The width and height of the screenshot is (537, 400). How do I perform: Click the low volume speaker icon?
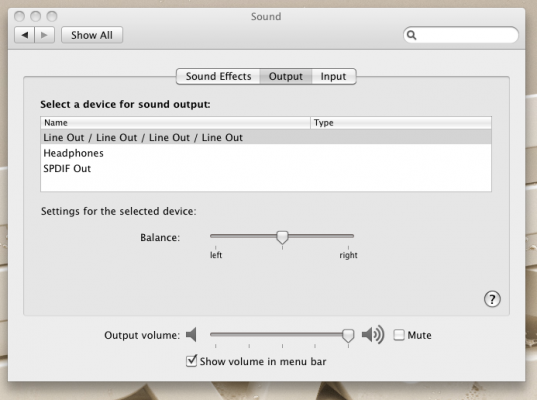coord(191,335)
